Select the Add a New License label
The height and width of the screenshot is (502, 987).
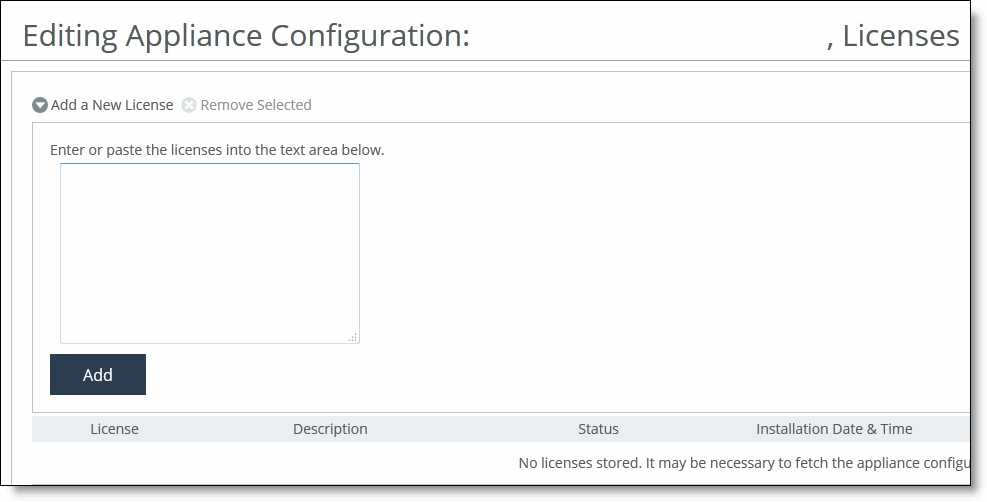coord(112,105)
